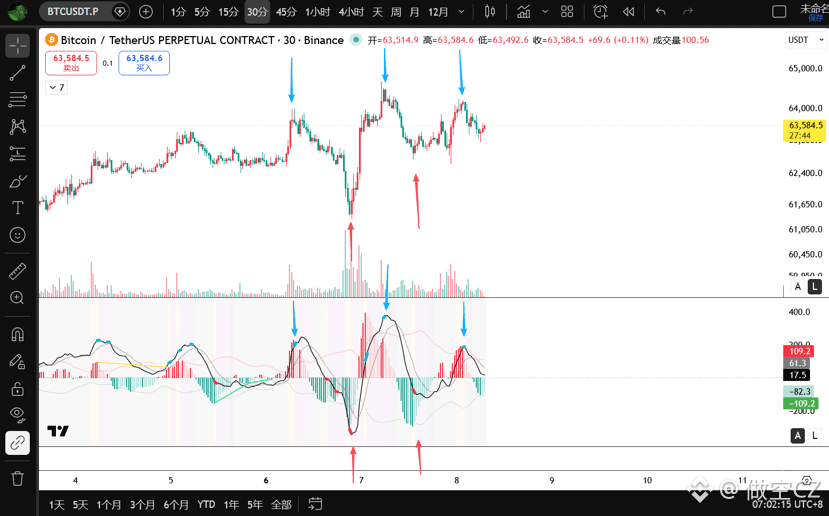The height and width of the screenshot is (516, 829).
Task: Open chart settings gear near time axis
Action: [x=807, y=481]
